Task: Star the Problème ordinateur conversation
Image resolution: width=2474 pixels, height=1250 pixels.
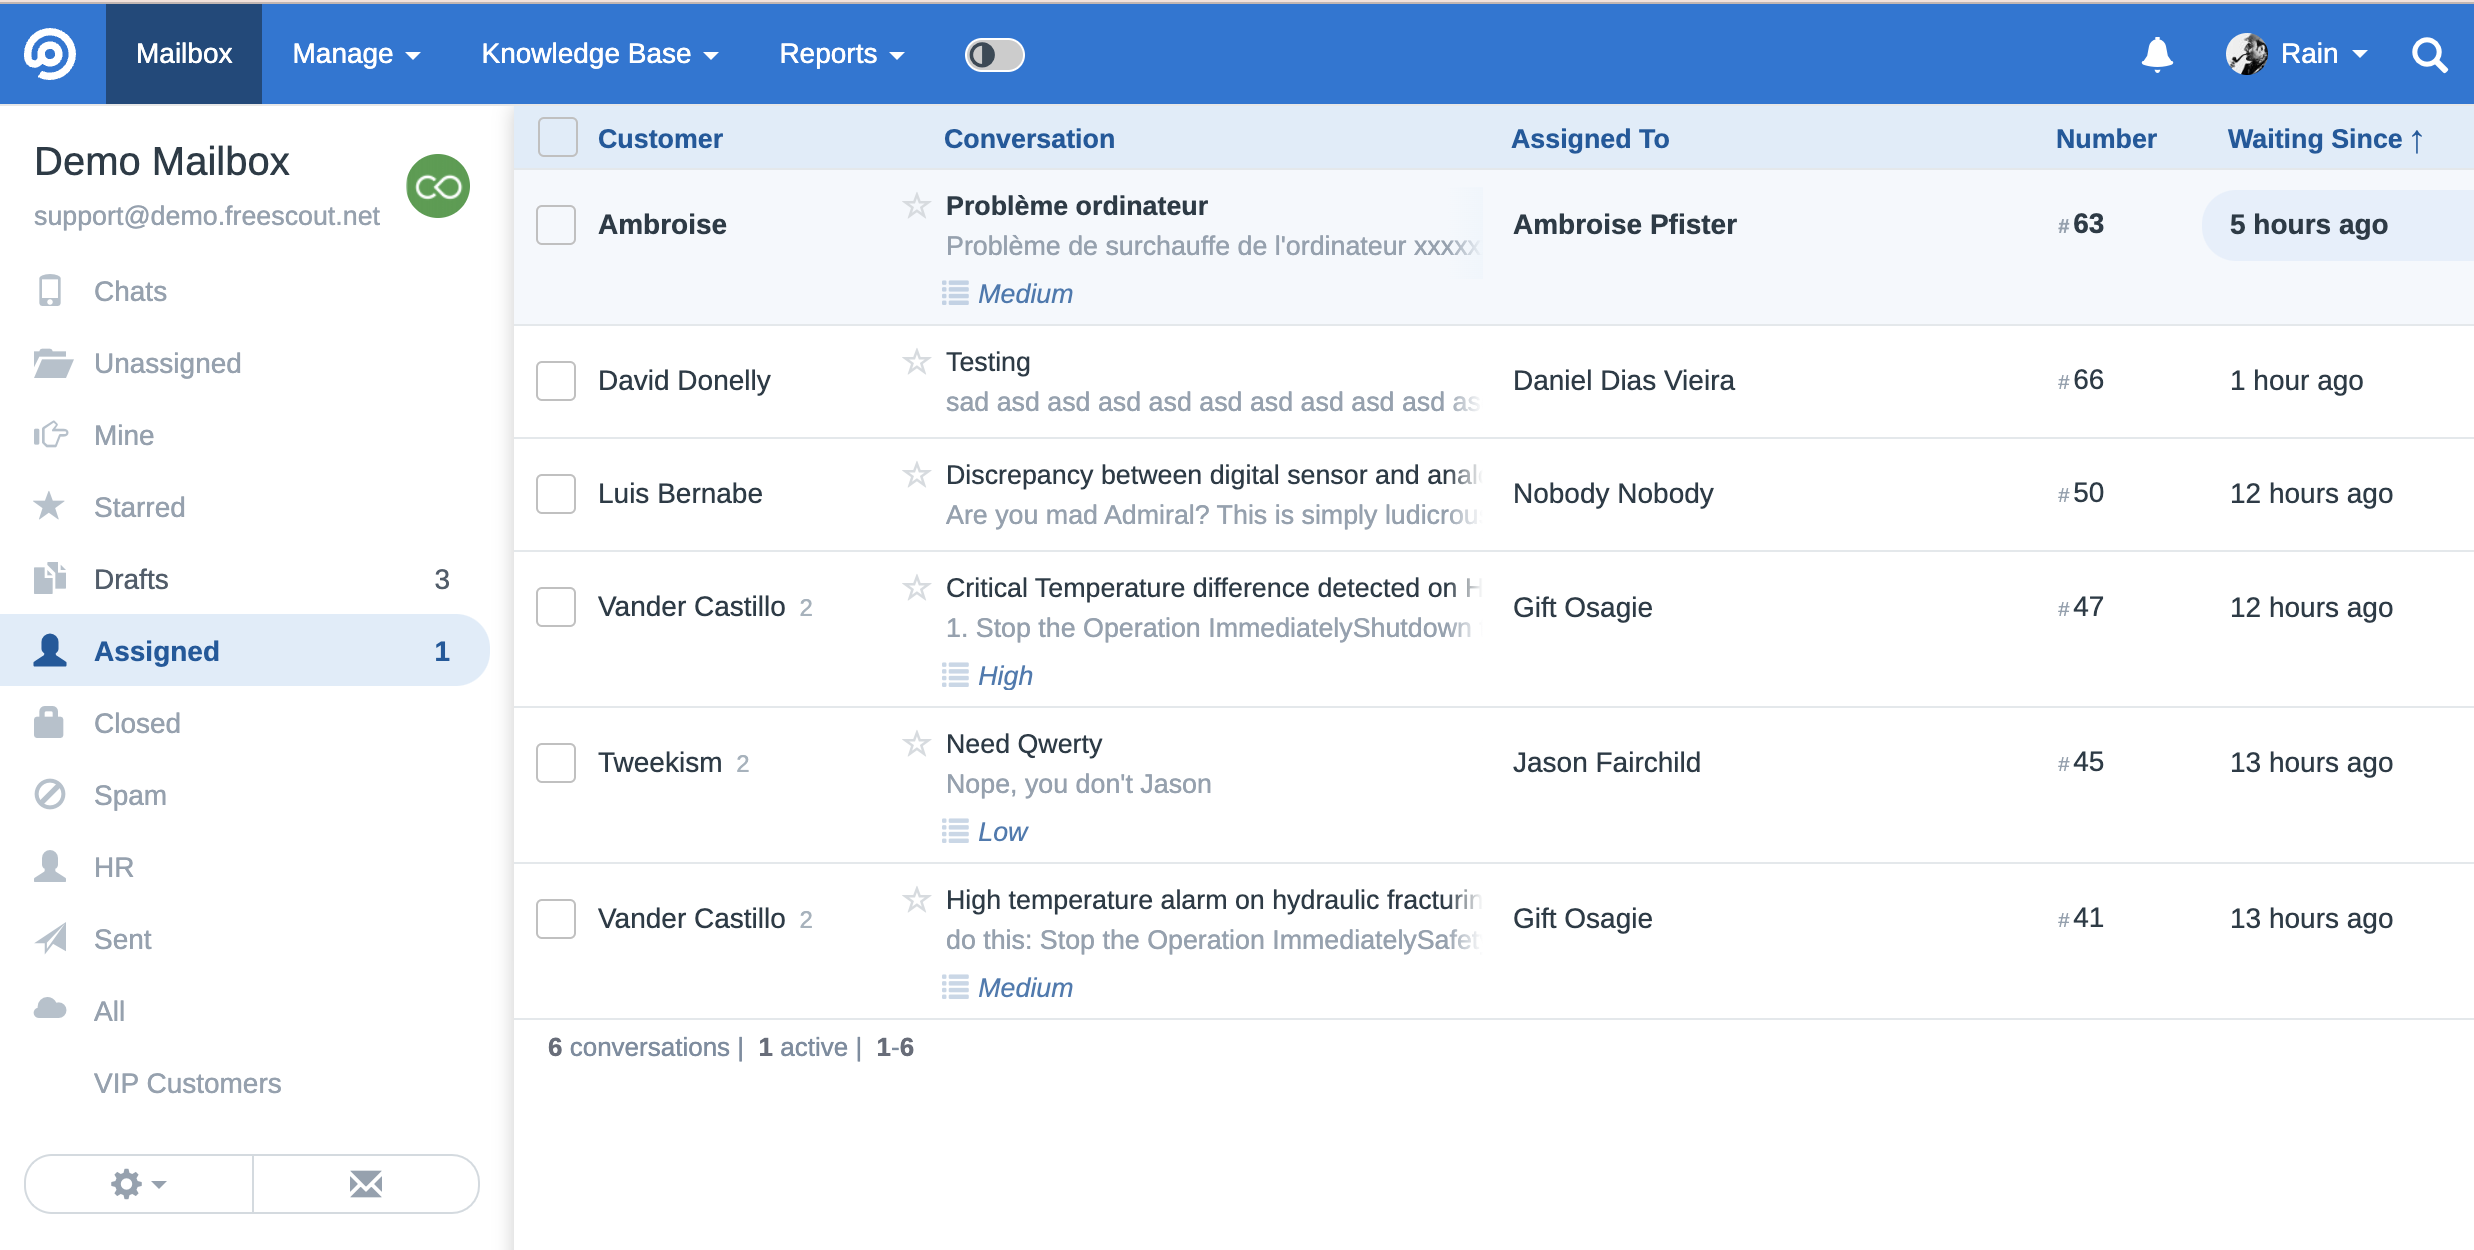Action: [x=916, y=206]
